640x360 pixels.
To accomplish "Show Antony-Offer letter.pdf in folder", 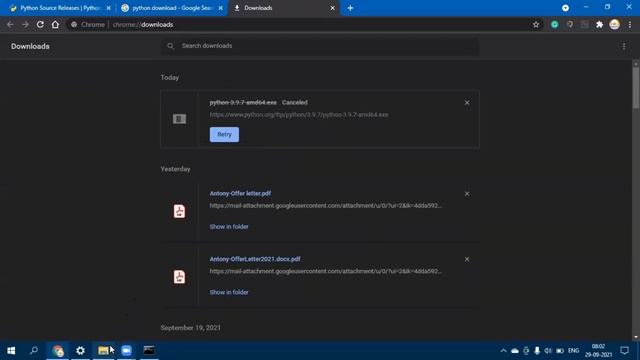I will 229,227.
